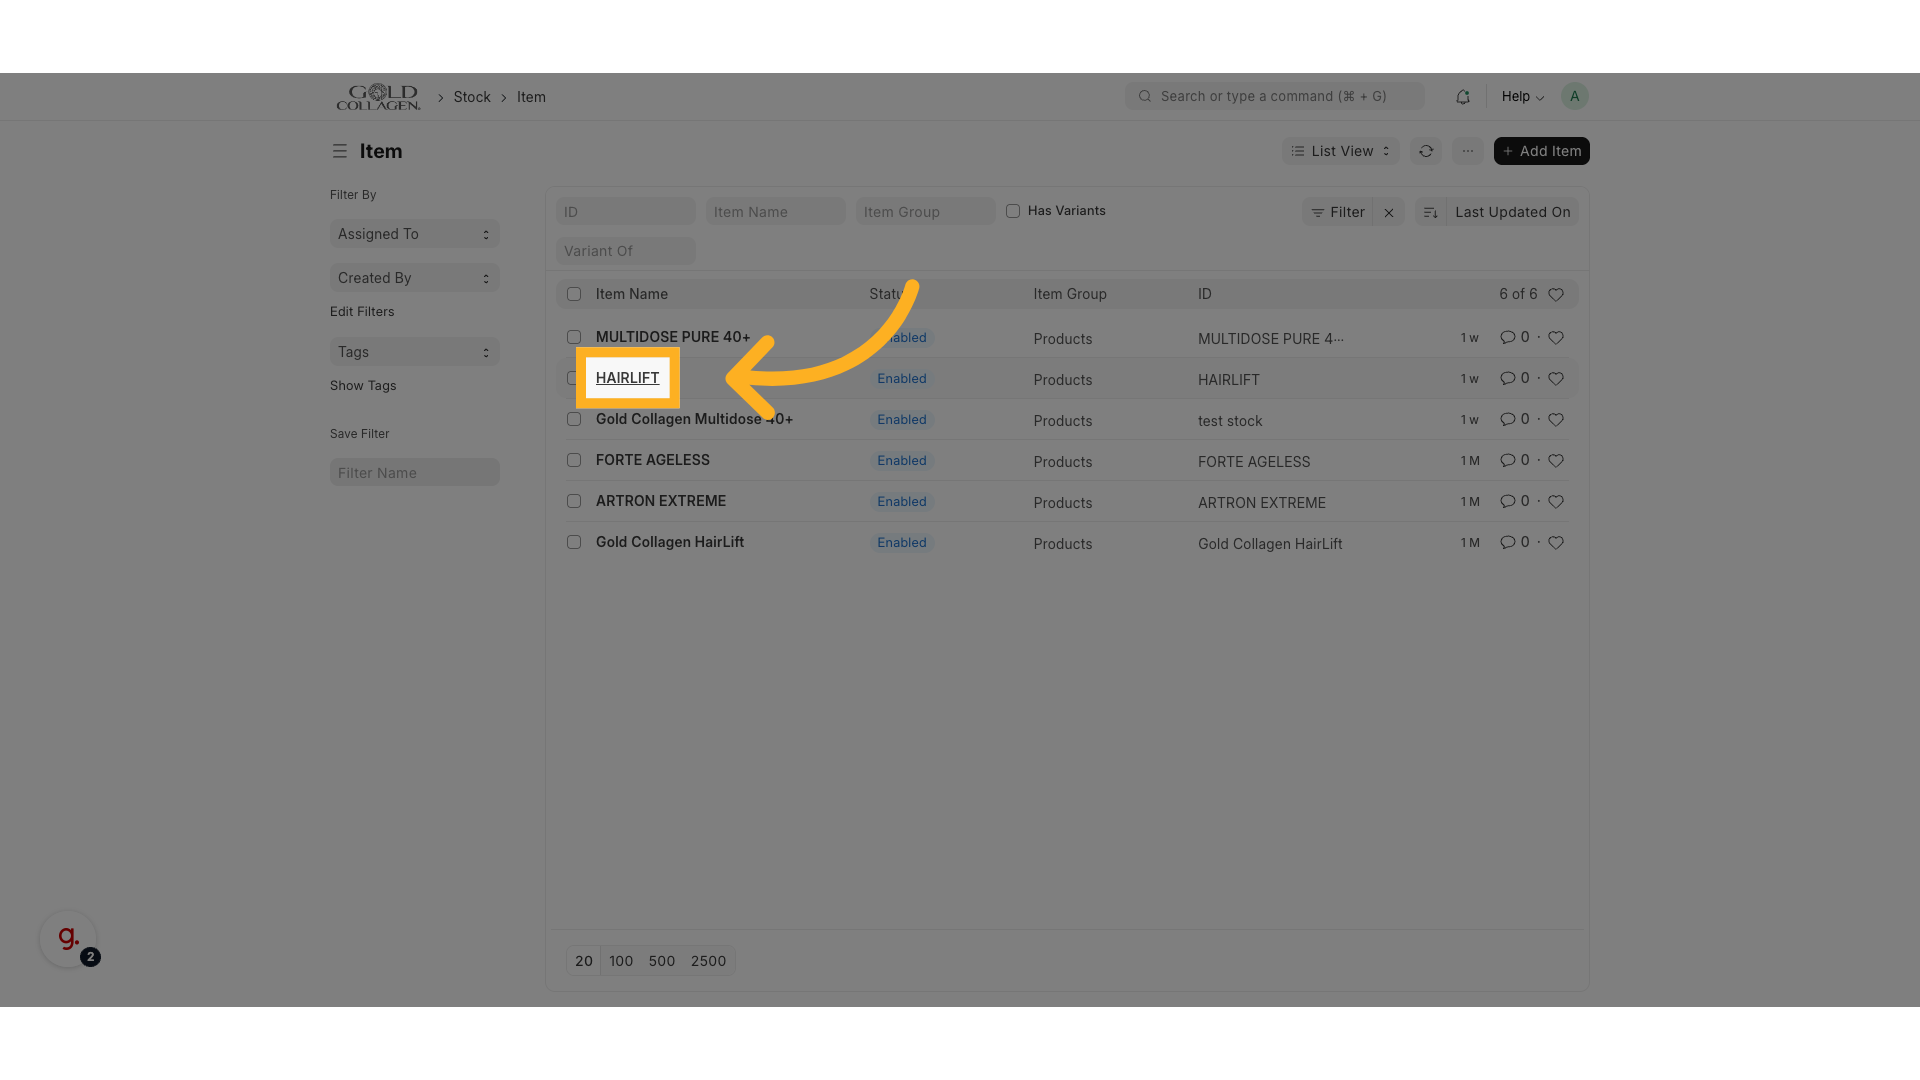The height and width of the screenshot is (1080, 1920).
Task: Open the ARTRON EXTREME item
Action: pos(661,501)
